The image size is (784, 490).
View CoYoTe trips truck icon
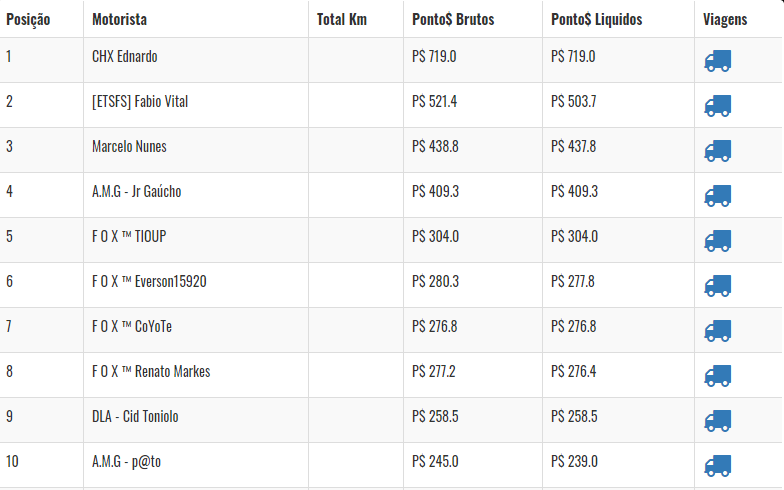718,331
